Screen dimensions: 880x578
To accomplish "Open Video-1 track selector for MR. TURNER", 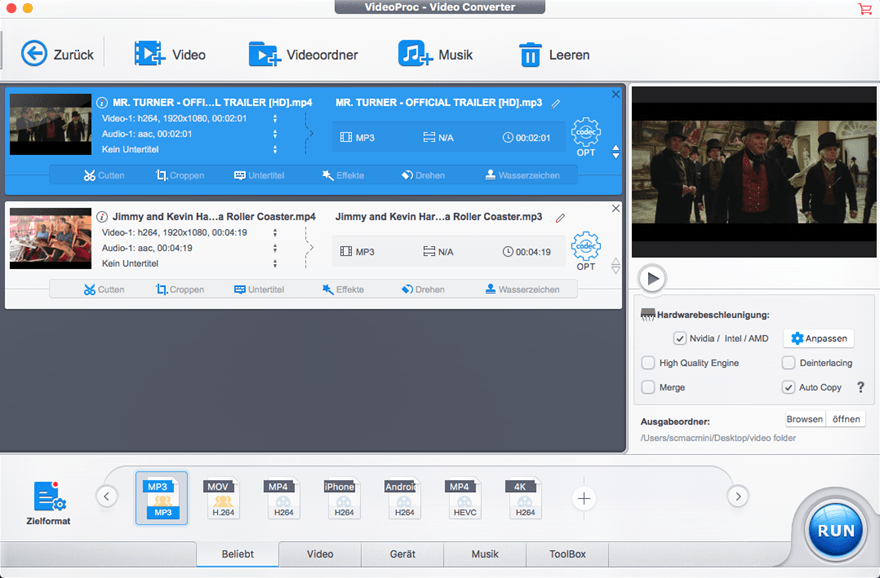I will [275, 118].
